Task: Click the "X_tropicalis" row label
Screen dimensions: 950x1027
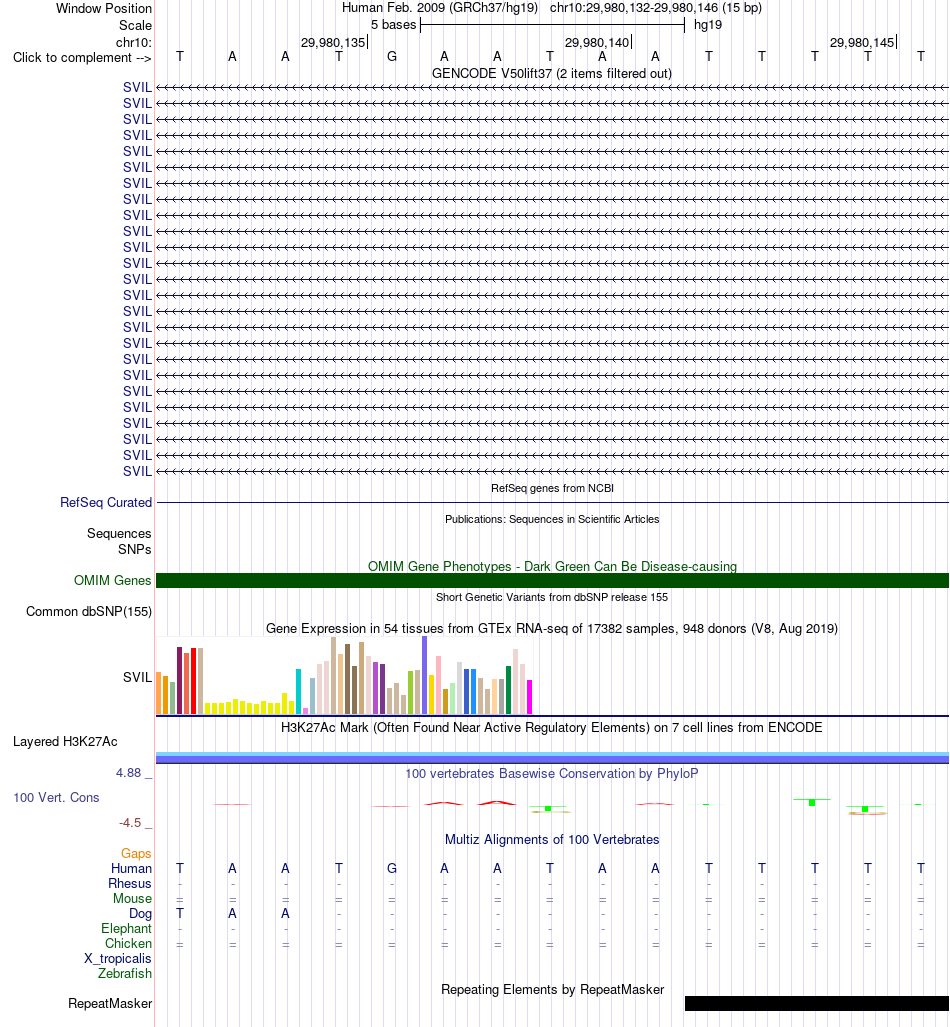Action: 118,959
